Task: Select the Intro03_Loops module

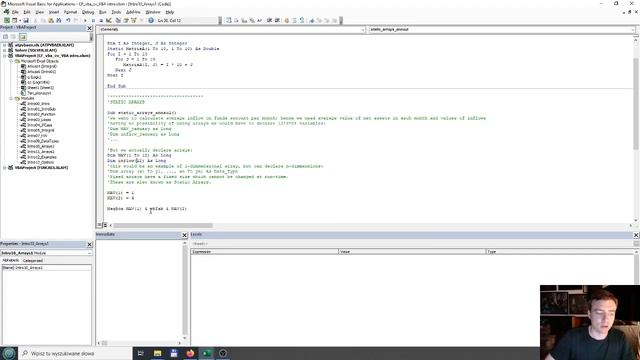Action: 39,120
